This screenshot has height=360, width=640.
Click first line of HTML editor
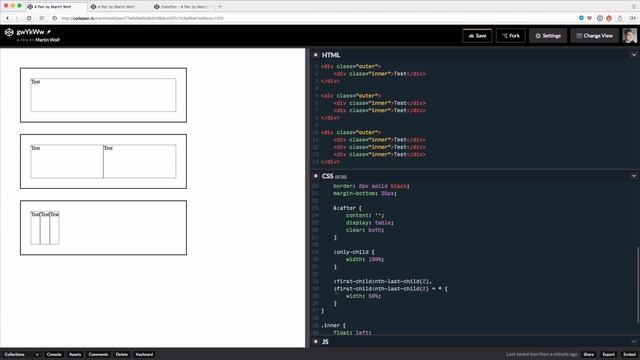pyautogui.click(x=351, y=66)
